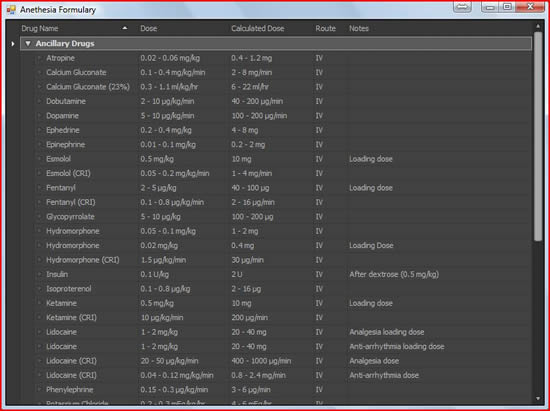Click the Analgesia dose note

pos(374,361)
